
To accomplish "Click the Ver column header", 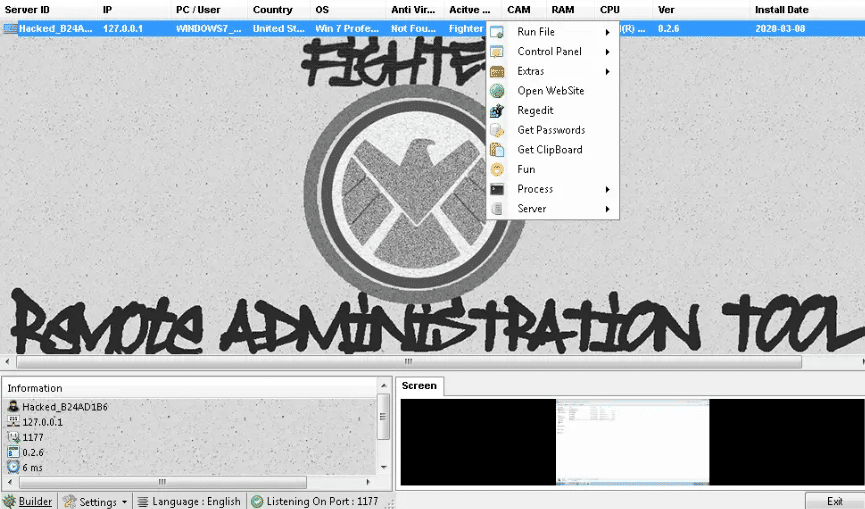I will tap(701, 10).
